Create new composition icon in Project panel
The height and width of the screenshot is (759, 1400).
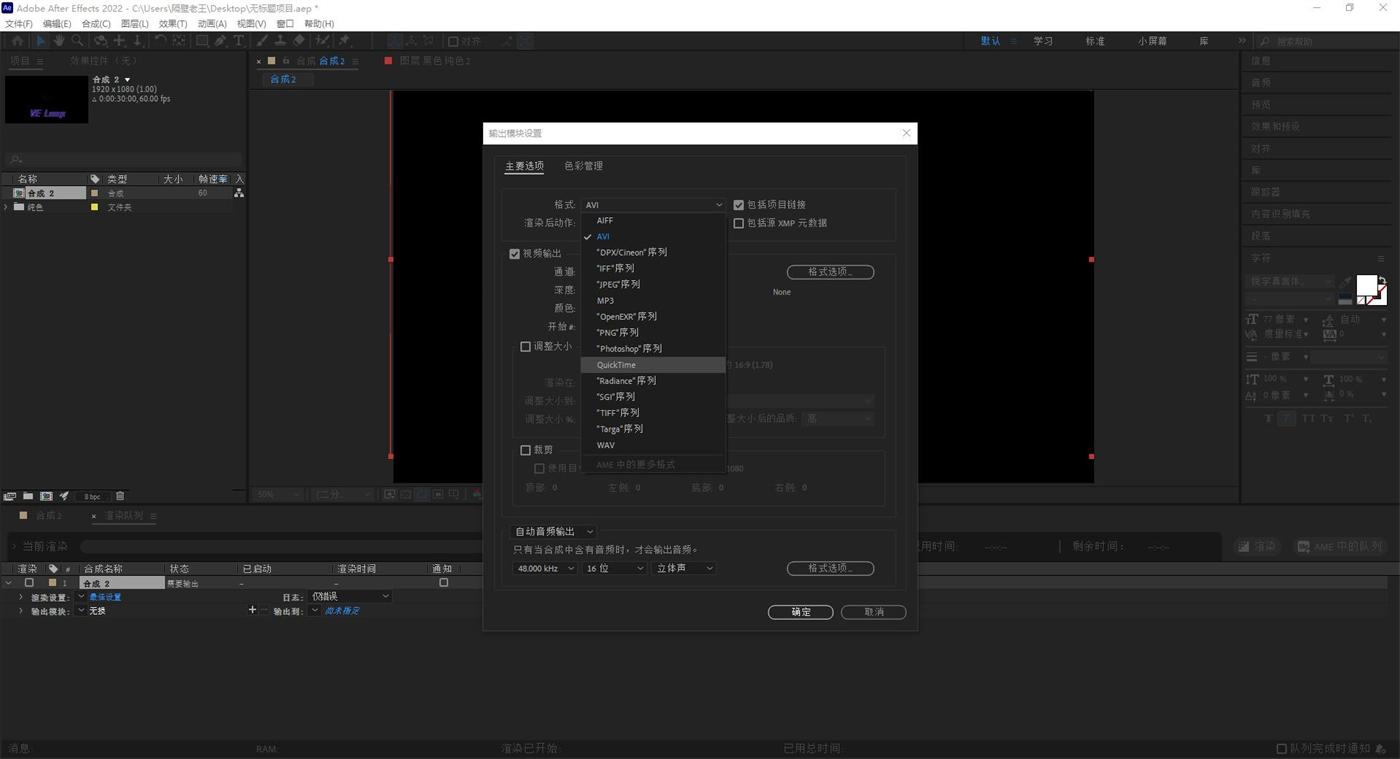46,496
